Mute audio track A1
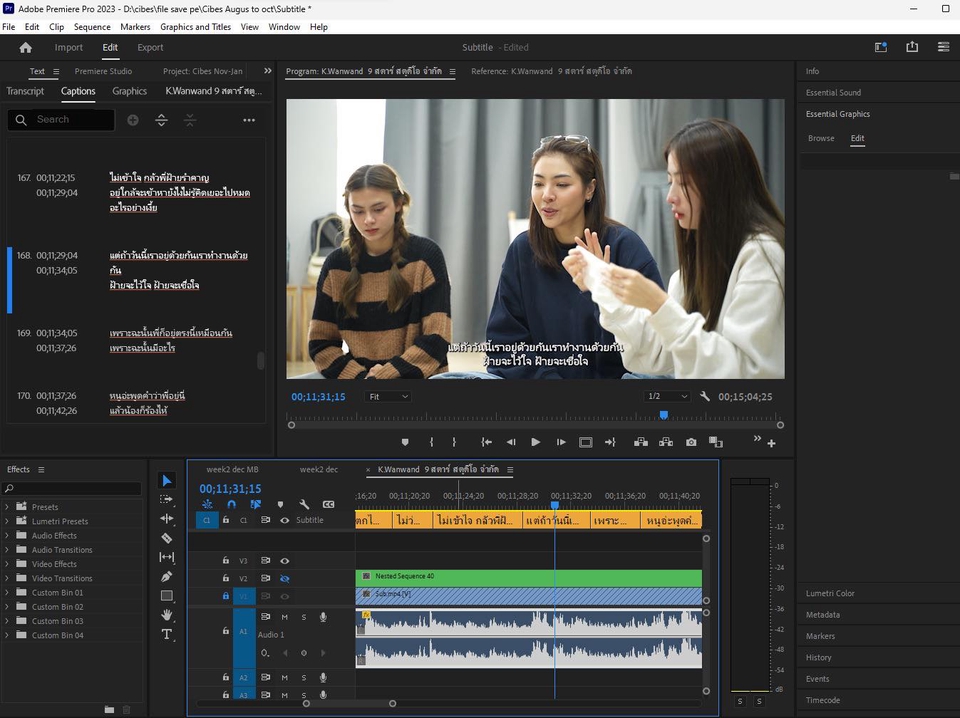The height and width of the screenshot is (718, 960). (285, 617)
